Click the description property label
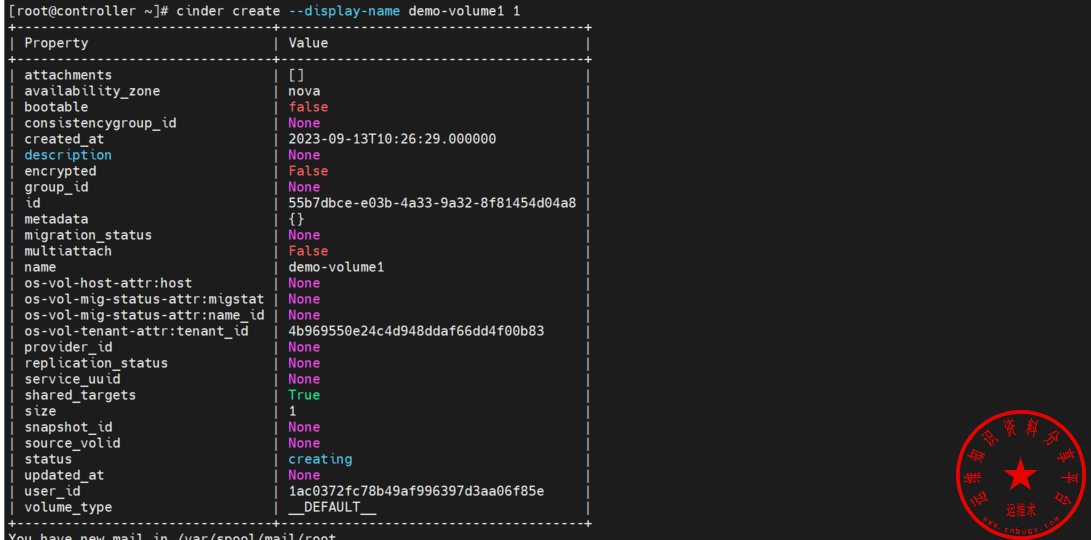 click(x=68, y=155)
